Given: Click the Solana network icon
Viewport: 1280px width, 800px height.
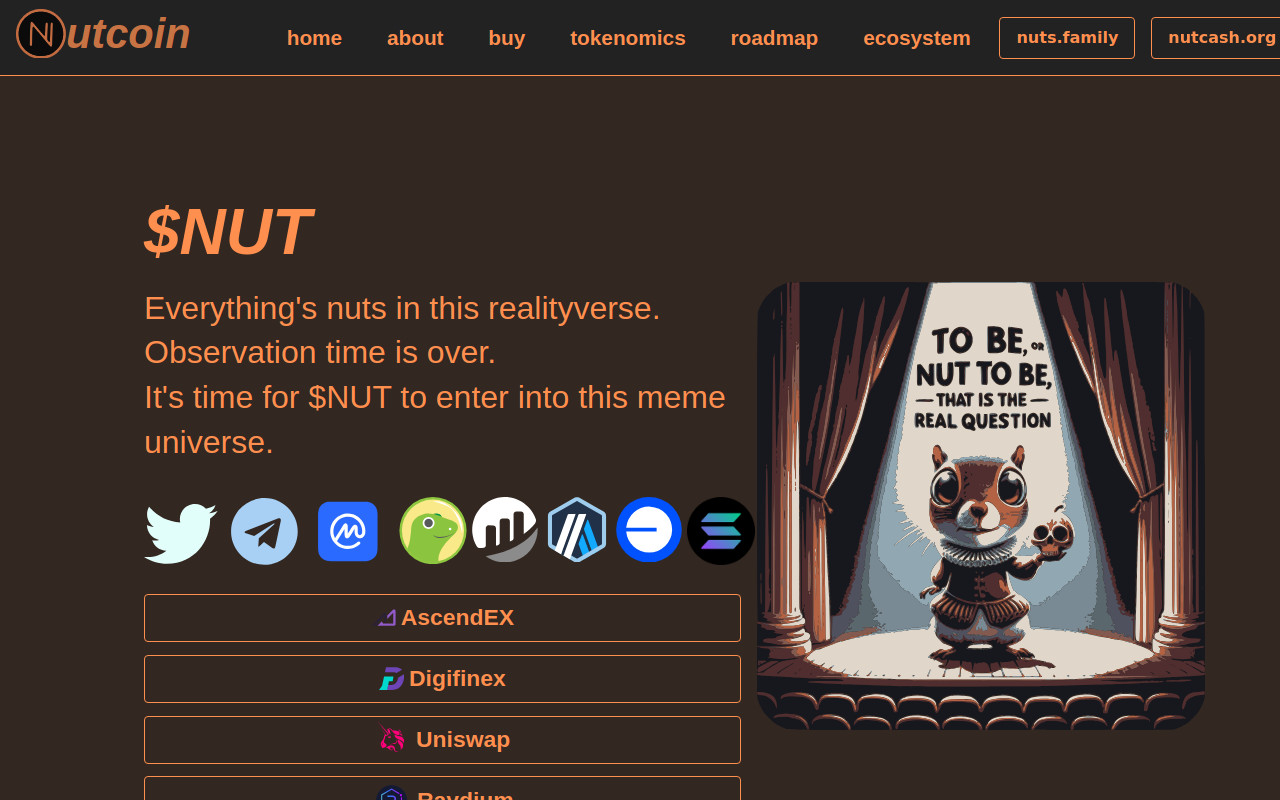Looking at the screenshot, I should point(721,531).
